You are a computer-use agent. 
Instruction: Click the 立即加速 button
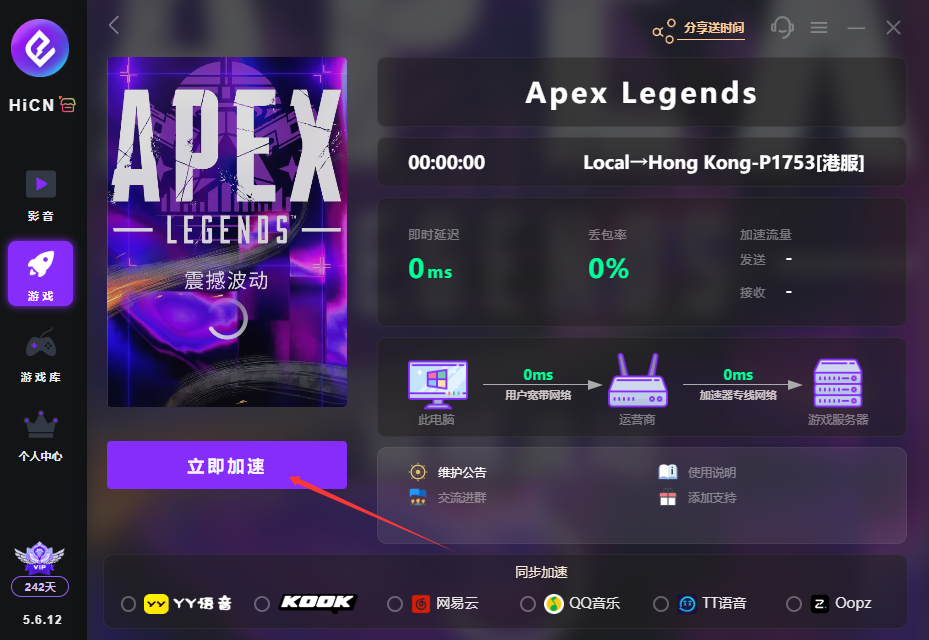tap(226, 465)
